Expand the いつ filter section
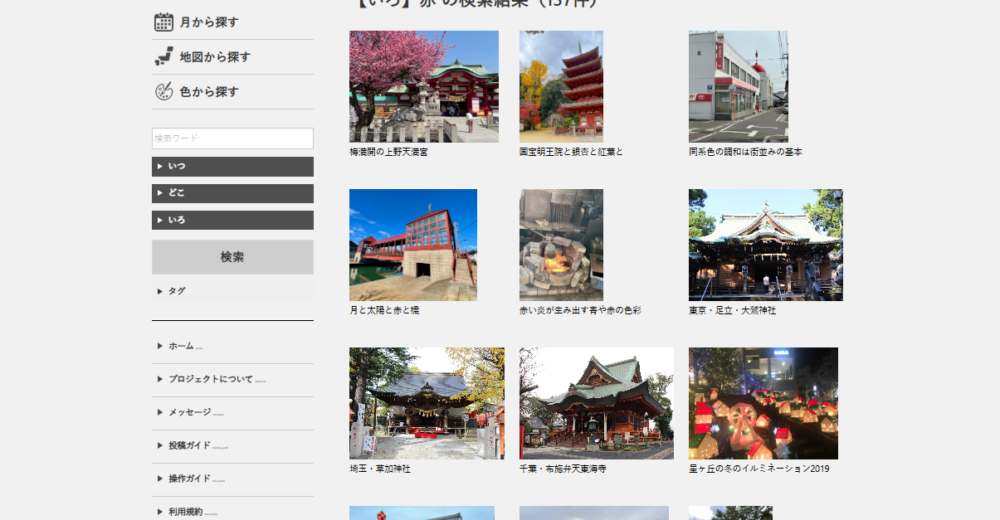Screen dimensions: 1000x520 232,166
